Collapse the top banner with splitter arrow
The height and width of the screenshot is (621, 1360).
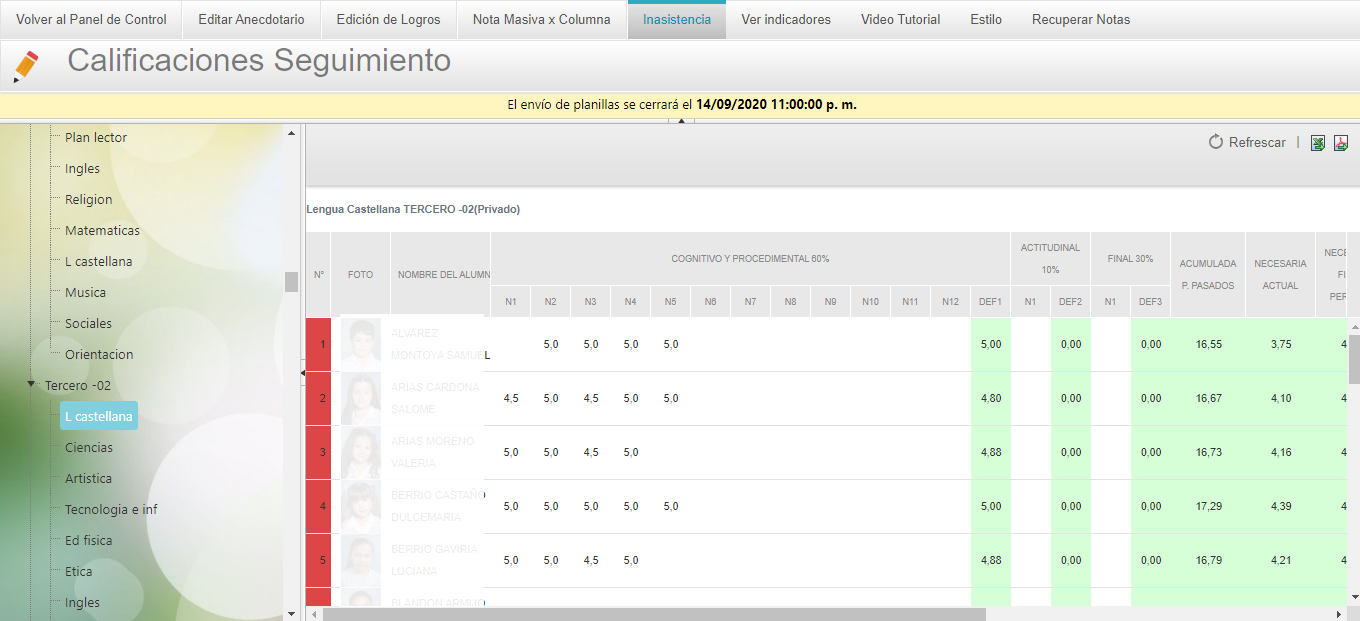680,121
